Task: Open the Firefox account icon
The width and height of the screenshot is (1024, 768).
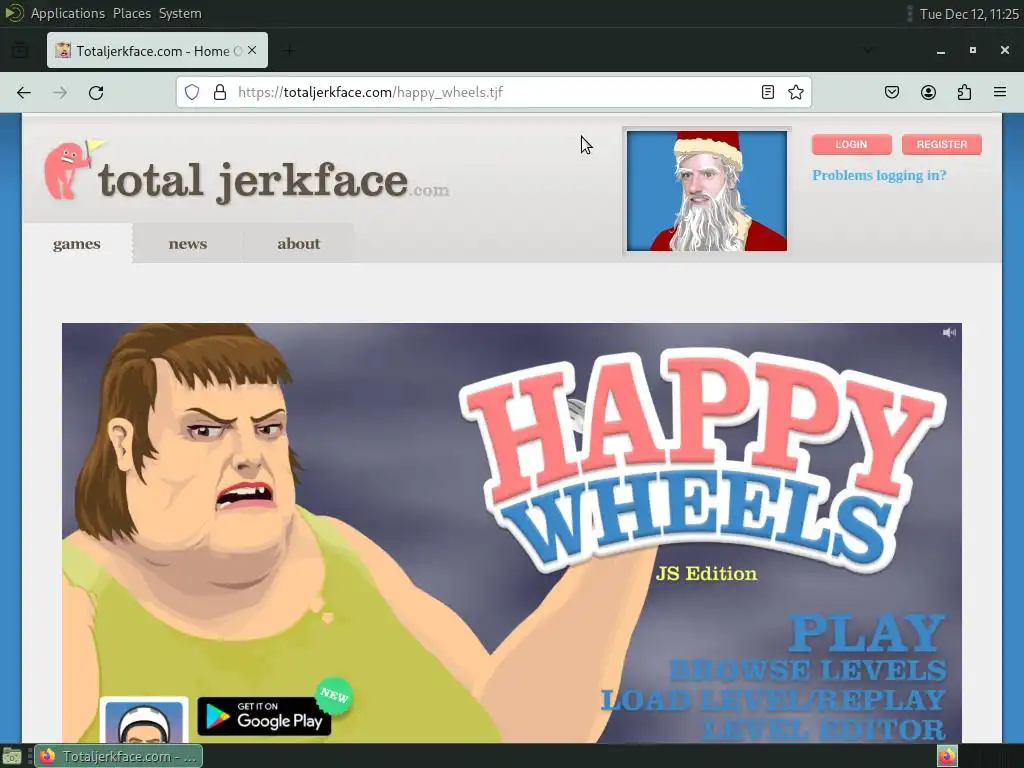Action: (928, 92)
